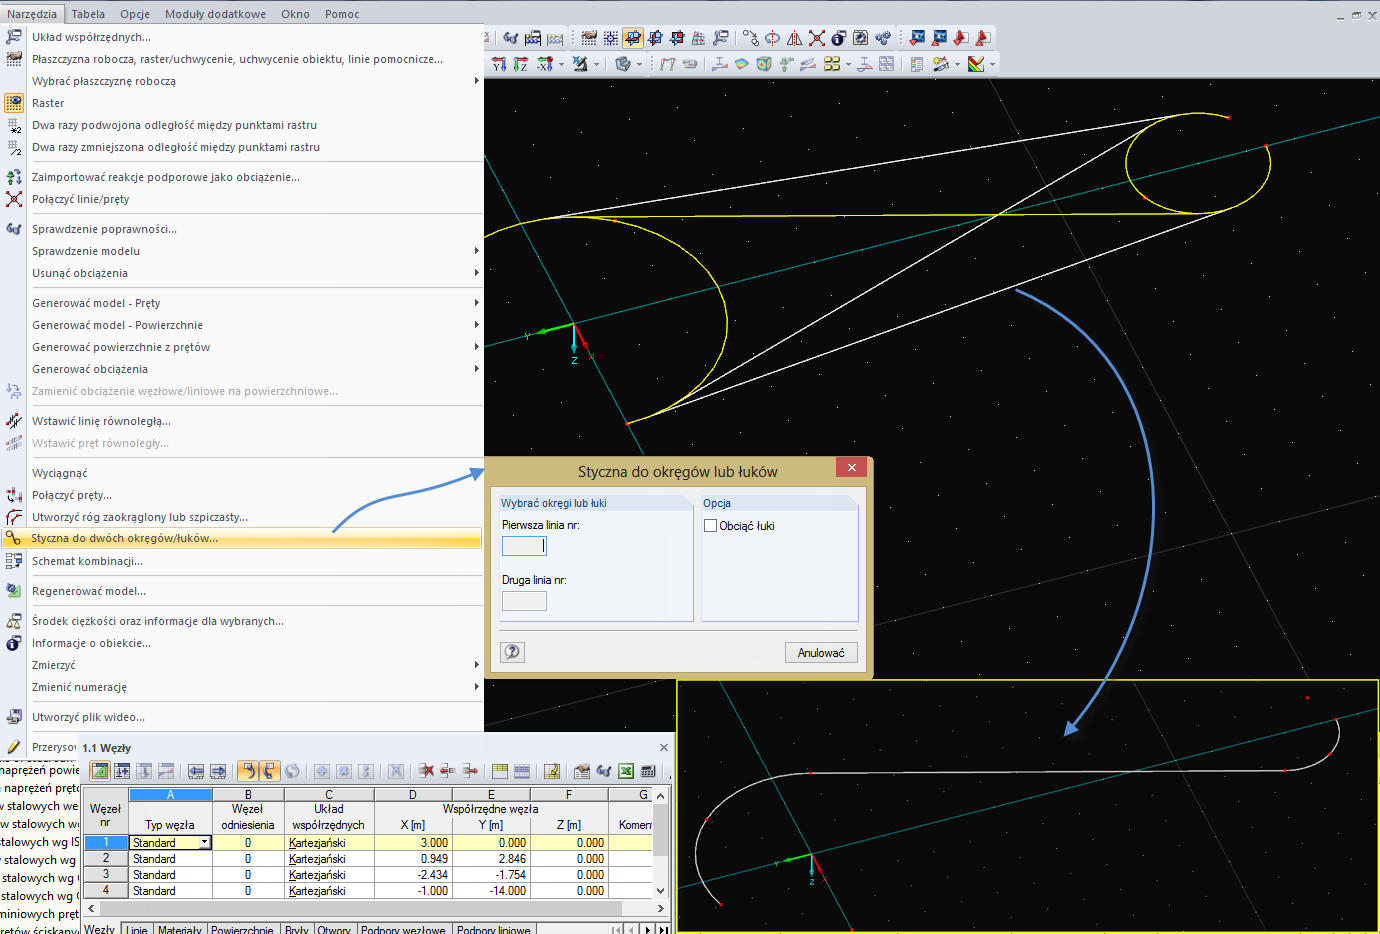Click the mirror tool icon in toolbar
The width and height of the screenshot is (1380, 934).
[x=794, y=38]
